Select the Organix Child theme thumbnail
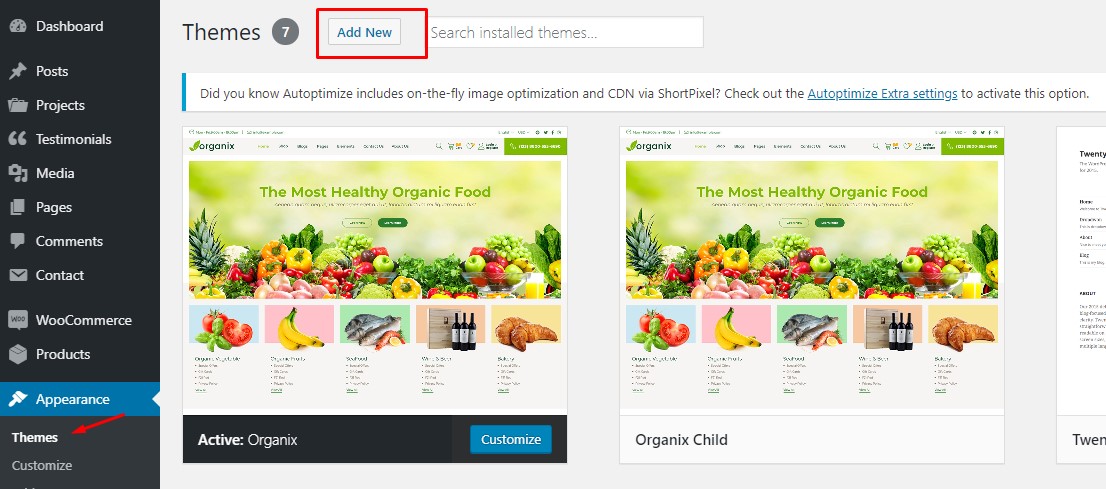Screen dimensions: 1106x489 pyautogui.click(x=812, y=271)
